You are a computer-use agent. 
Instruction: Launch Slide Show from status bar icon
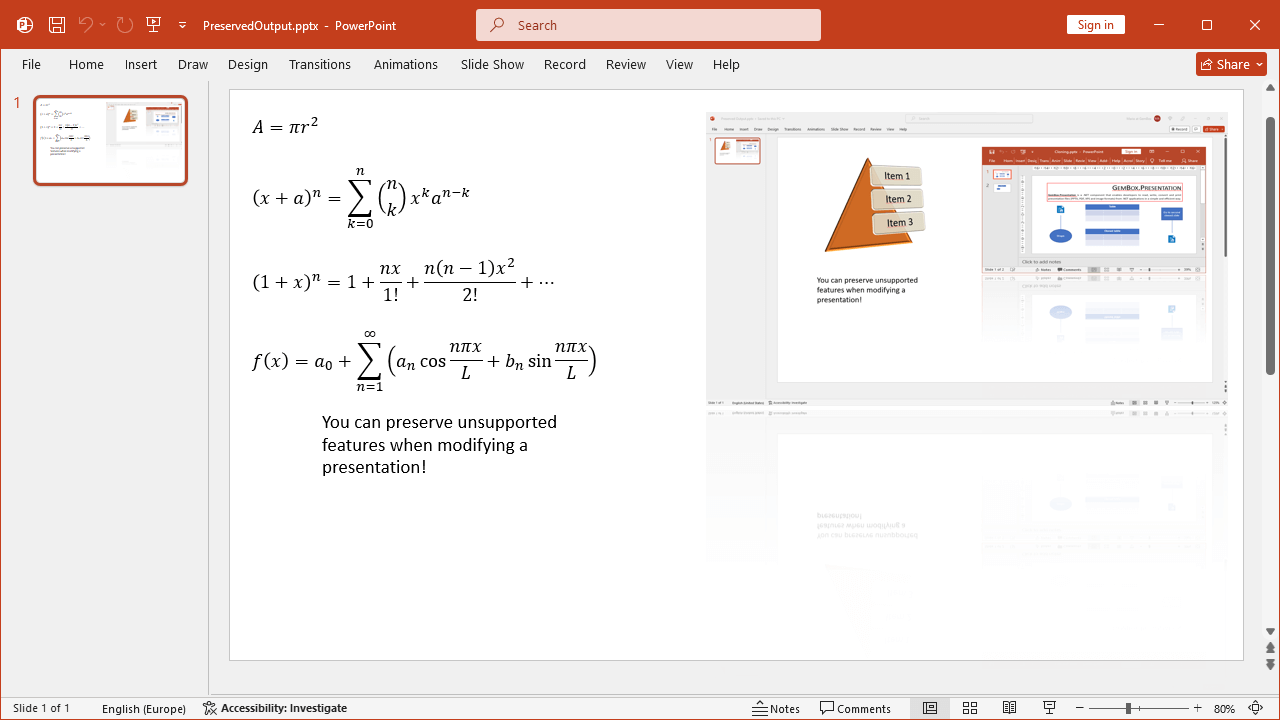(x=1049, y=708)
